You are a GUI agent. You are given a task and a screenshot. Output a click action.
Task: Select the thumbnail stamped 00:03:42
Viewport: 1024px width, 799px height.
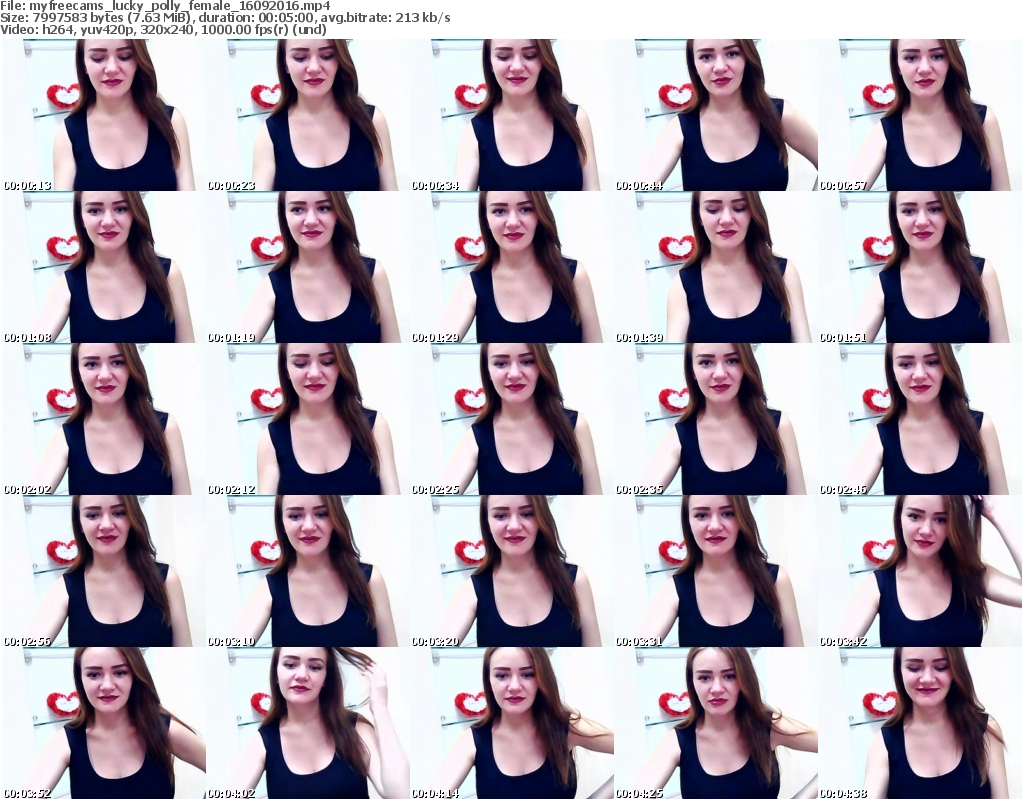click(x=920, y=571)
